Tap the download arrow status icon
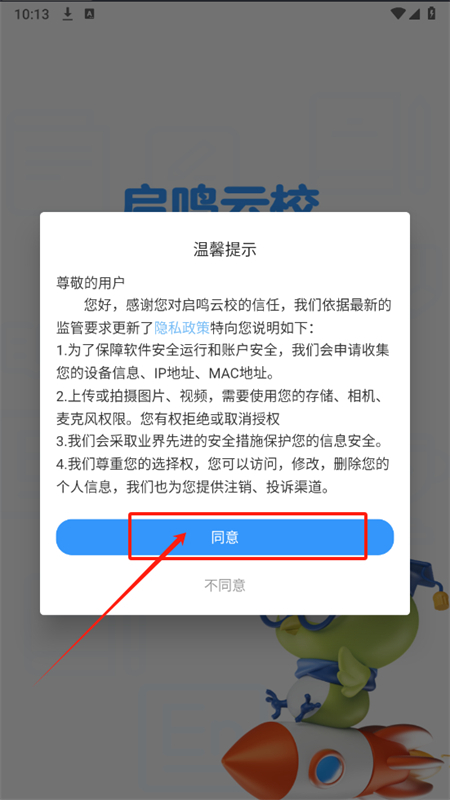 pos(67,14)
